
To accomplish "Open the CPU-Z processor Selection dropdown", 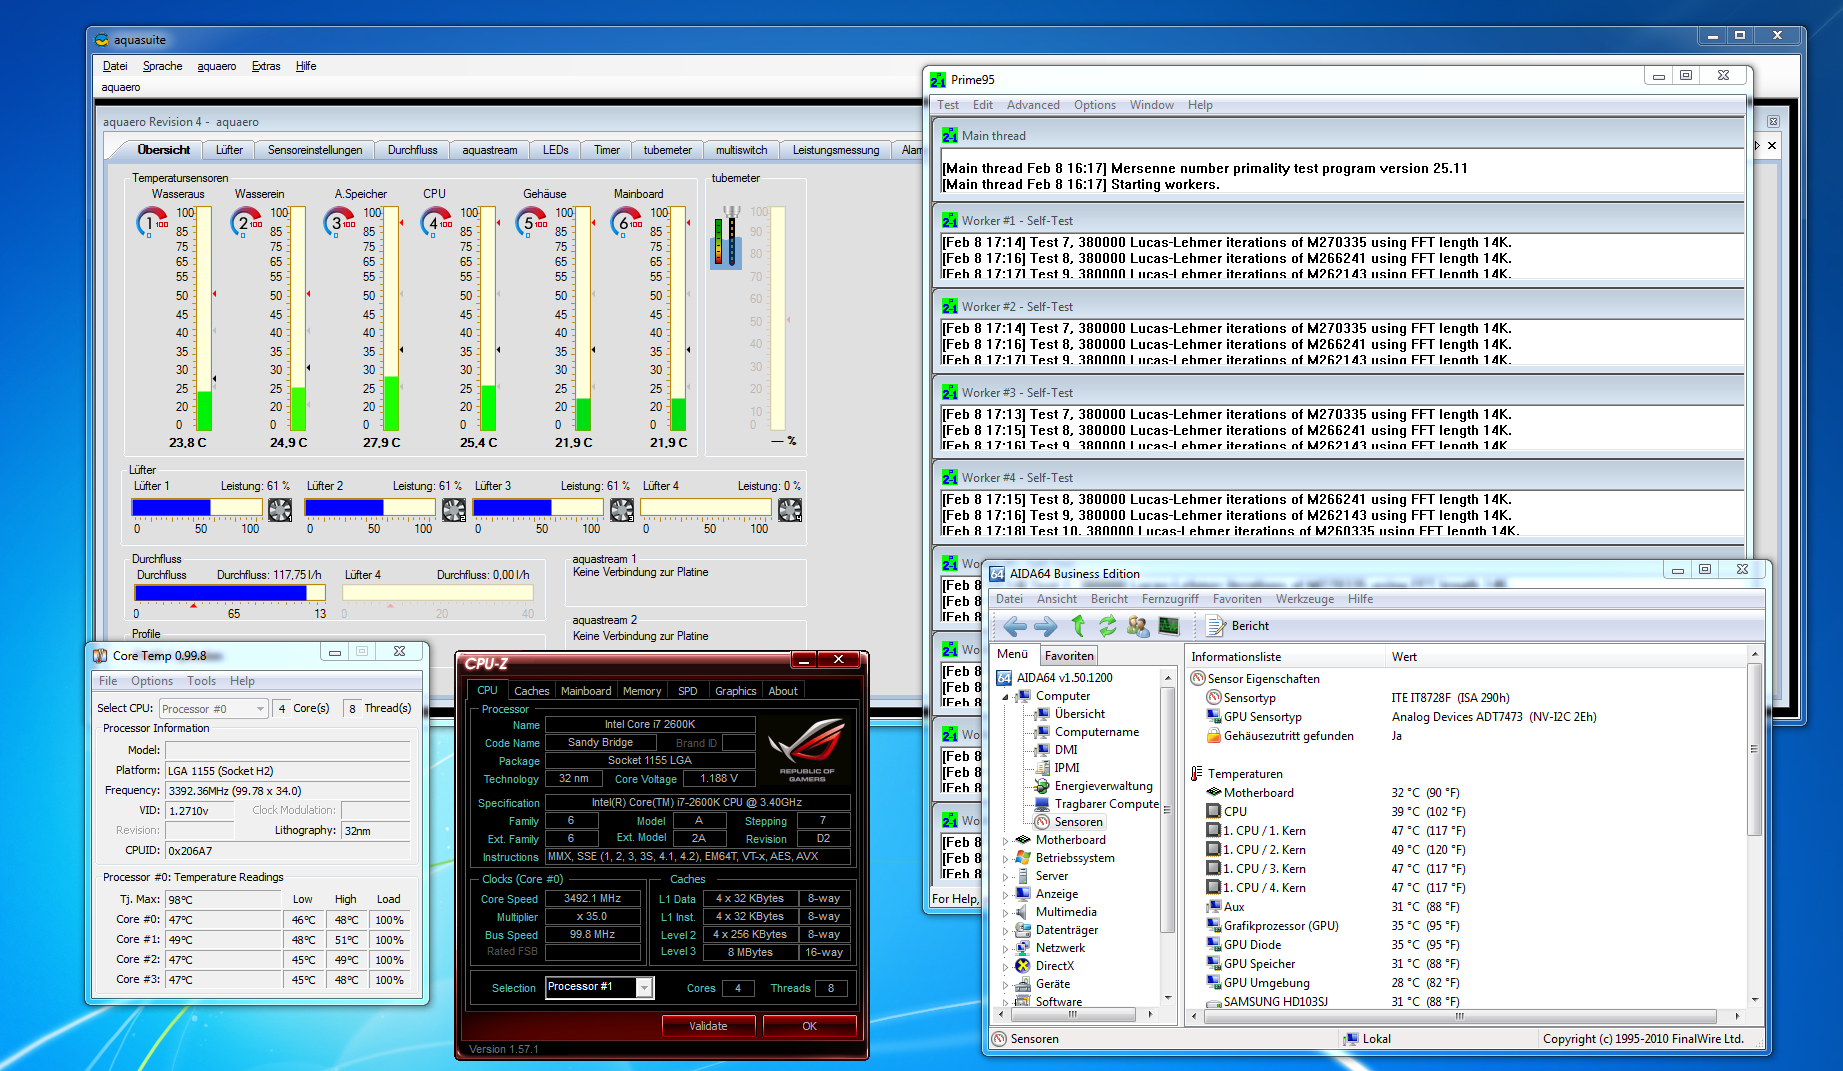I will coord(644,988).
